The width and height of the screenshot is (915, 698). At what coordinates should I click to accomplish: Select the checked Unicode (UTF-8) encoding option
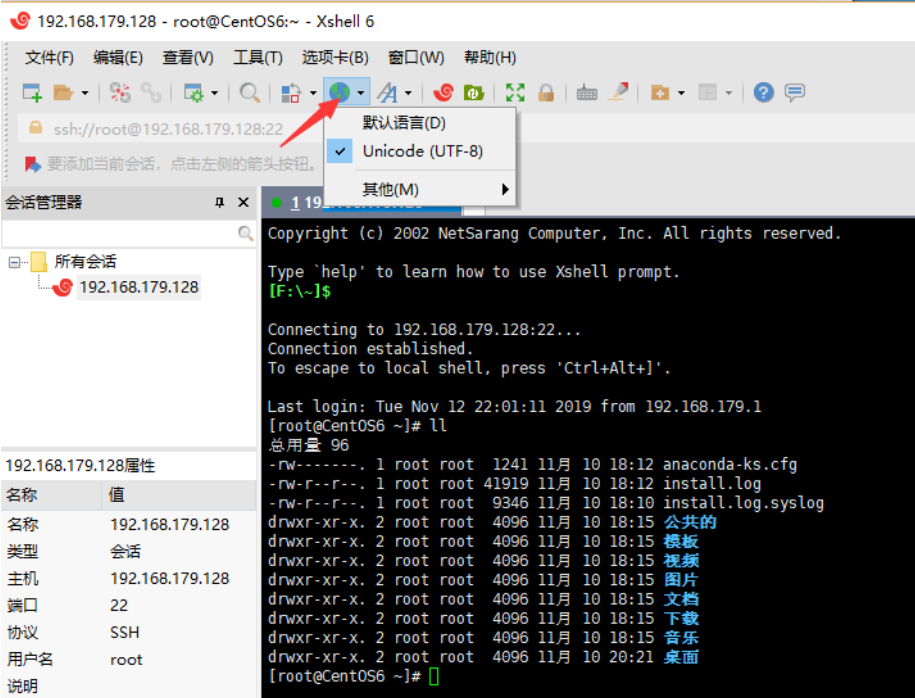point(421,151)
